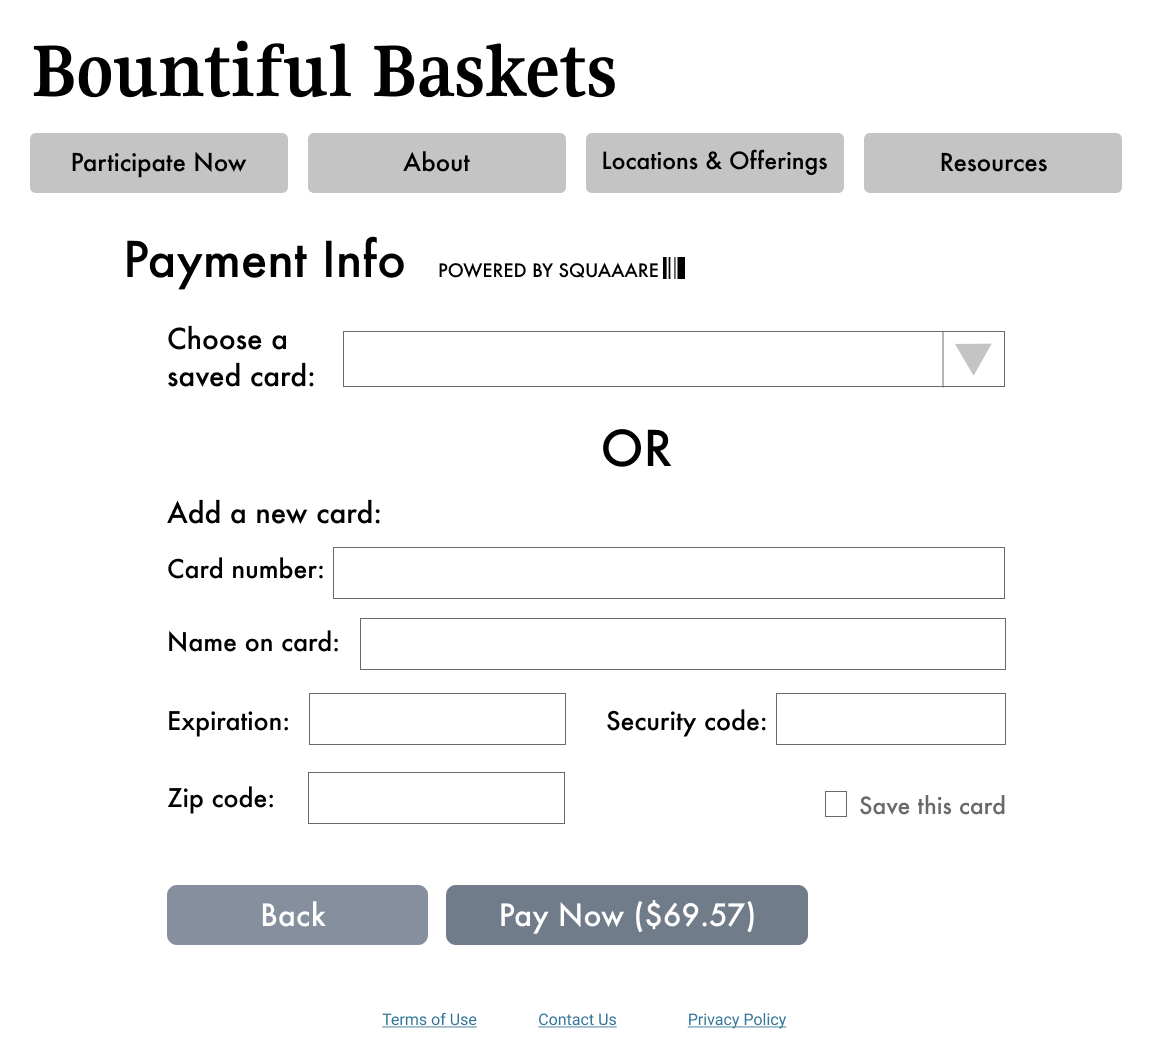The image size is (1152, 1048).
Task: Focus the Security code field
Action: [890, 719]
